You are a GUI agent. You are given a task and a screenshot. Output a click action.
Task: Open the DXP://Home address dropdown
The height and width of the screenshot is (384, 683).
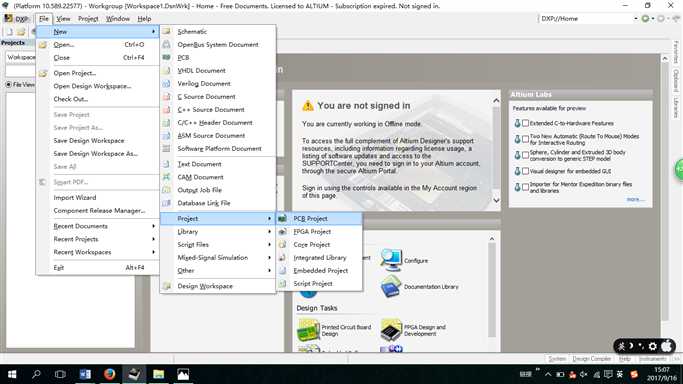coord(636,19)
